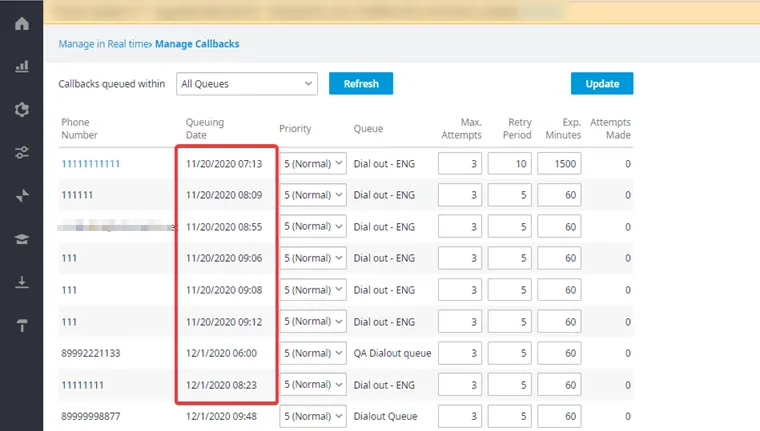Select the 12/1/2020 06:00 date cell

(x=222, y=353)
